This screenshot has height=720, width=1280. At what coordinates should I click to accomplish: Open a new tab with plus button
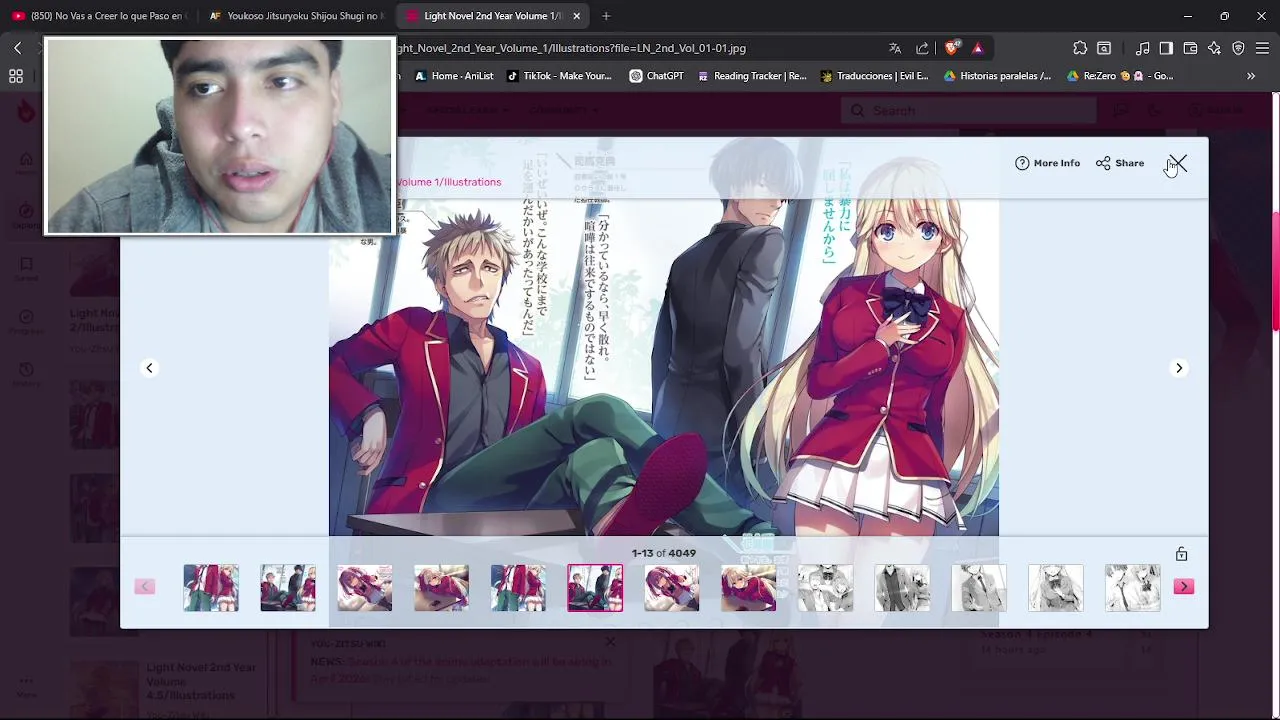pos(606,16)
